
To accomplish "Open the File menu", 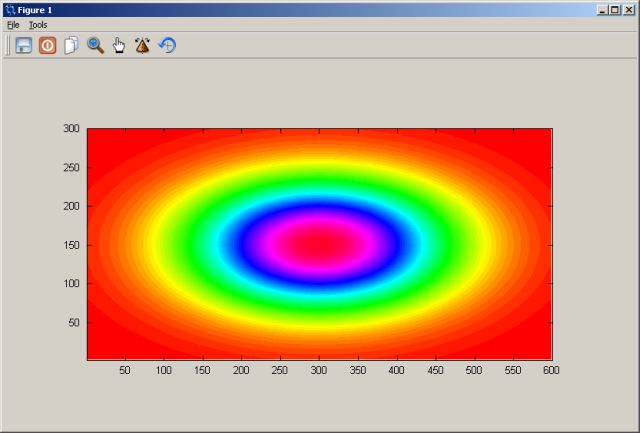I will click(13, 25).
